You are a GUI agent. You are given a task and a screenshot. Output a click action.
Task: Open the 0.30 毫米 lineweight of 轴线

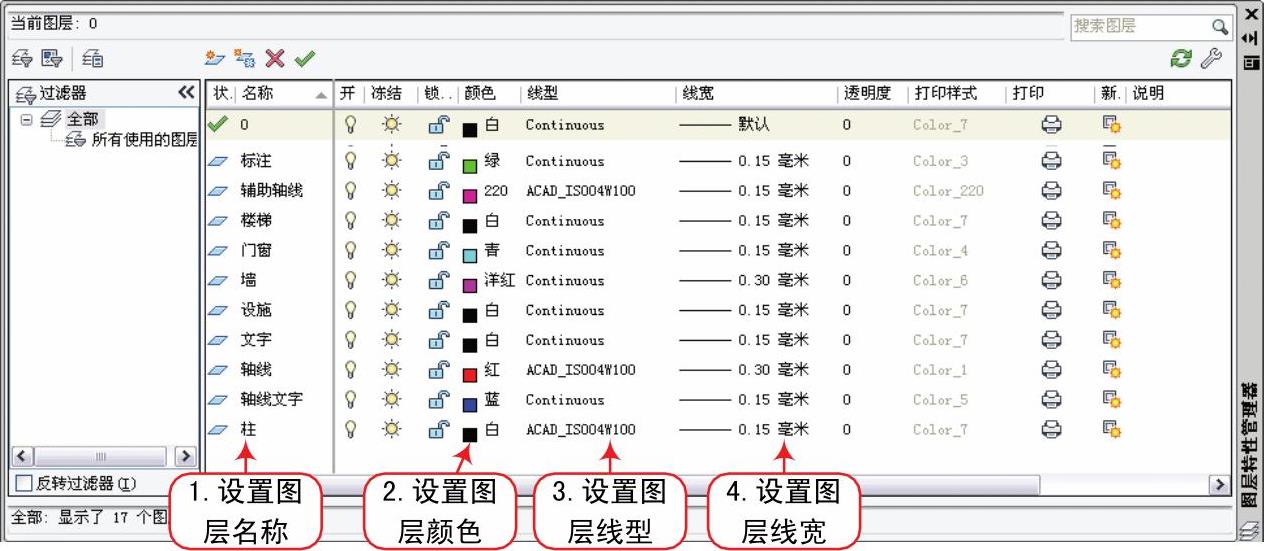(744, 370)
